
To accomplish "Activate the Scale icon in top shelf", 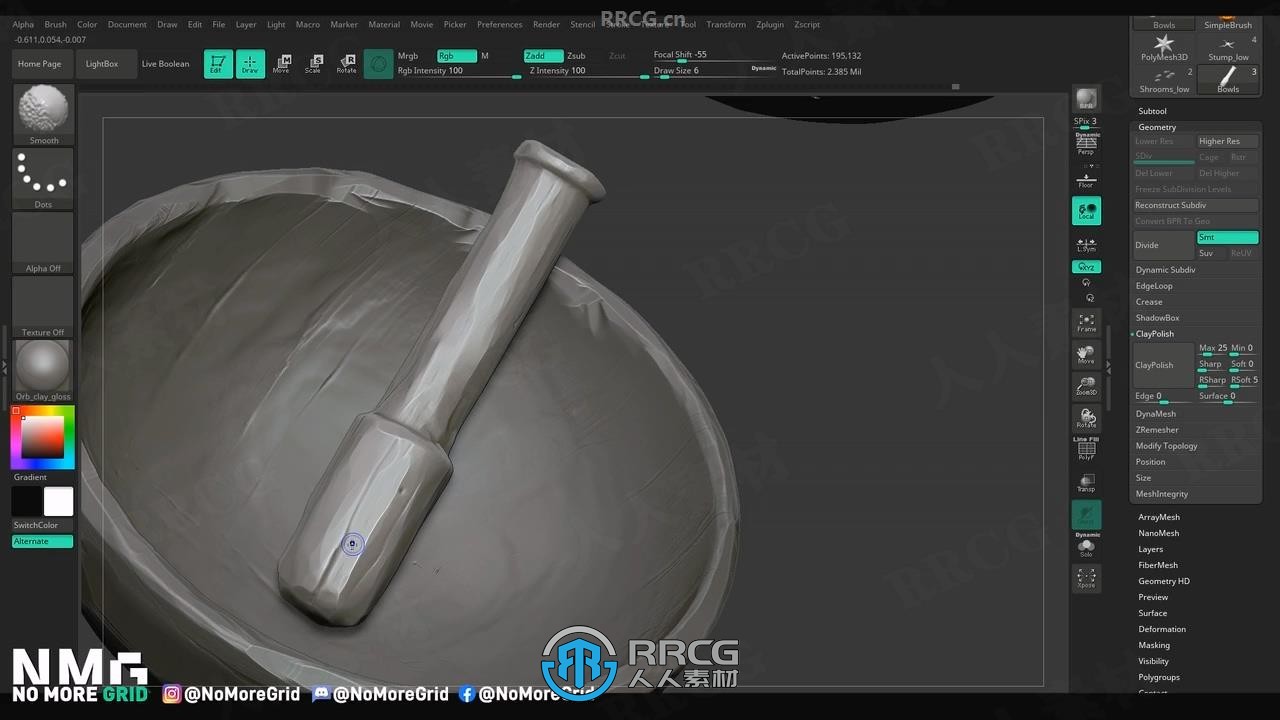I will tap(314, 64).
